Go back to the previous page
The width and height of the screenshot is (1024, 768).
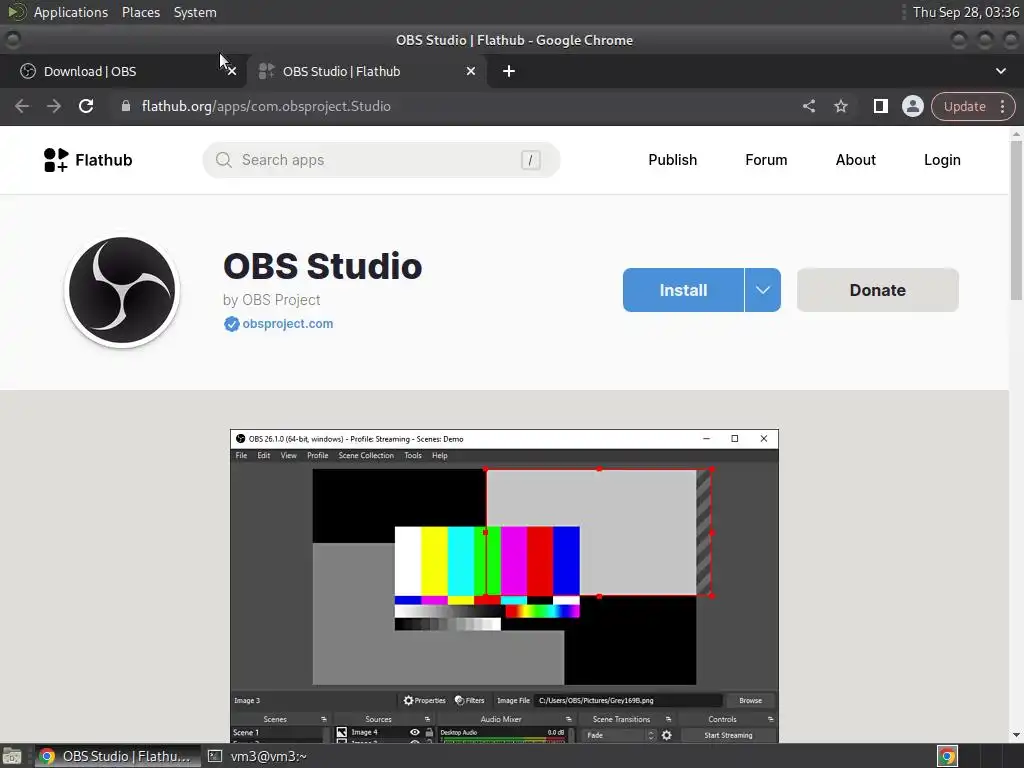pos(22,106)
